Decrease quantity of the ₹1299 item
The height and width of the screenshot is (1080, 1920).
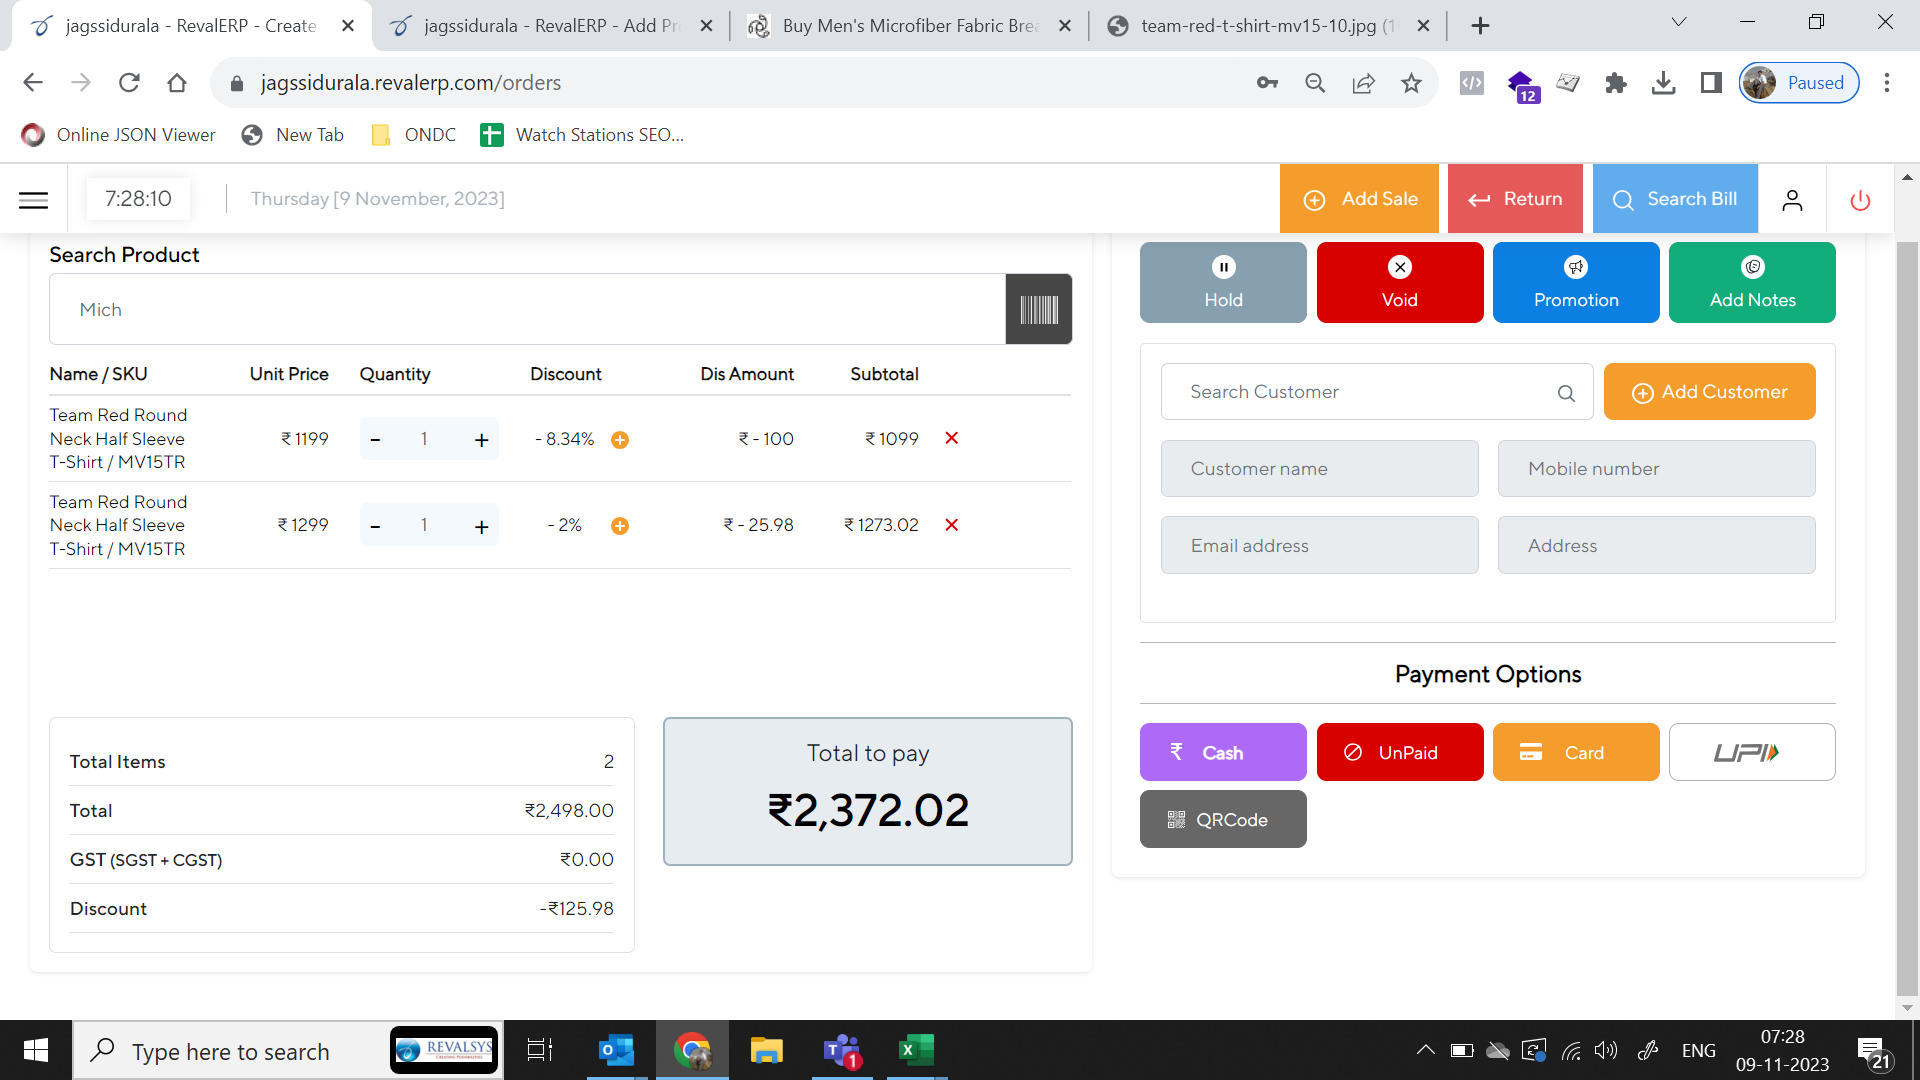pos(375,526)
